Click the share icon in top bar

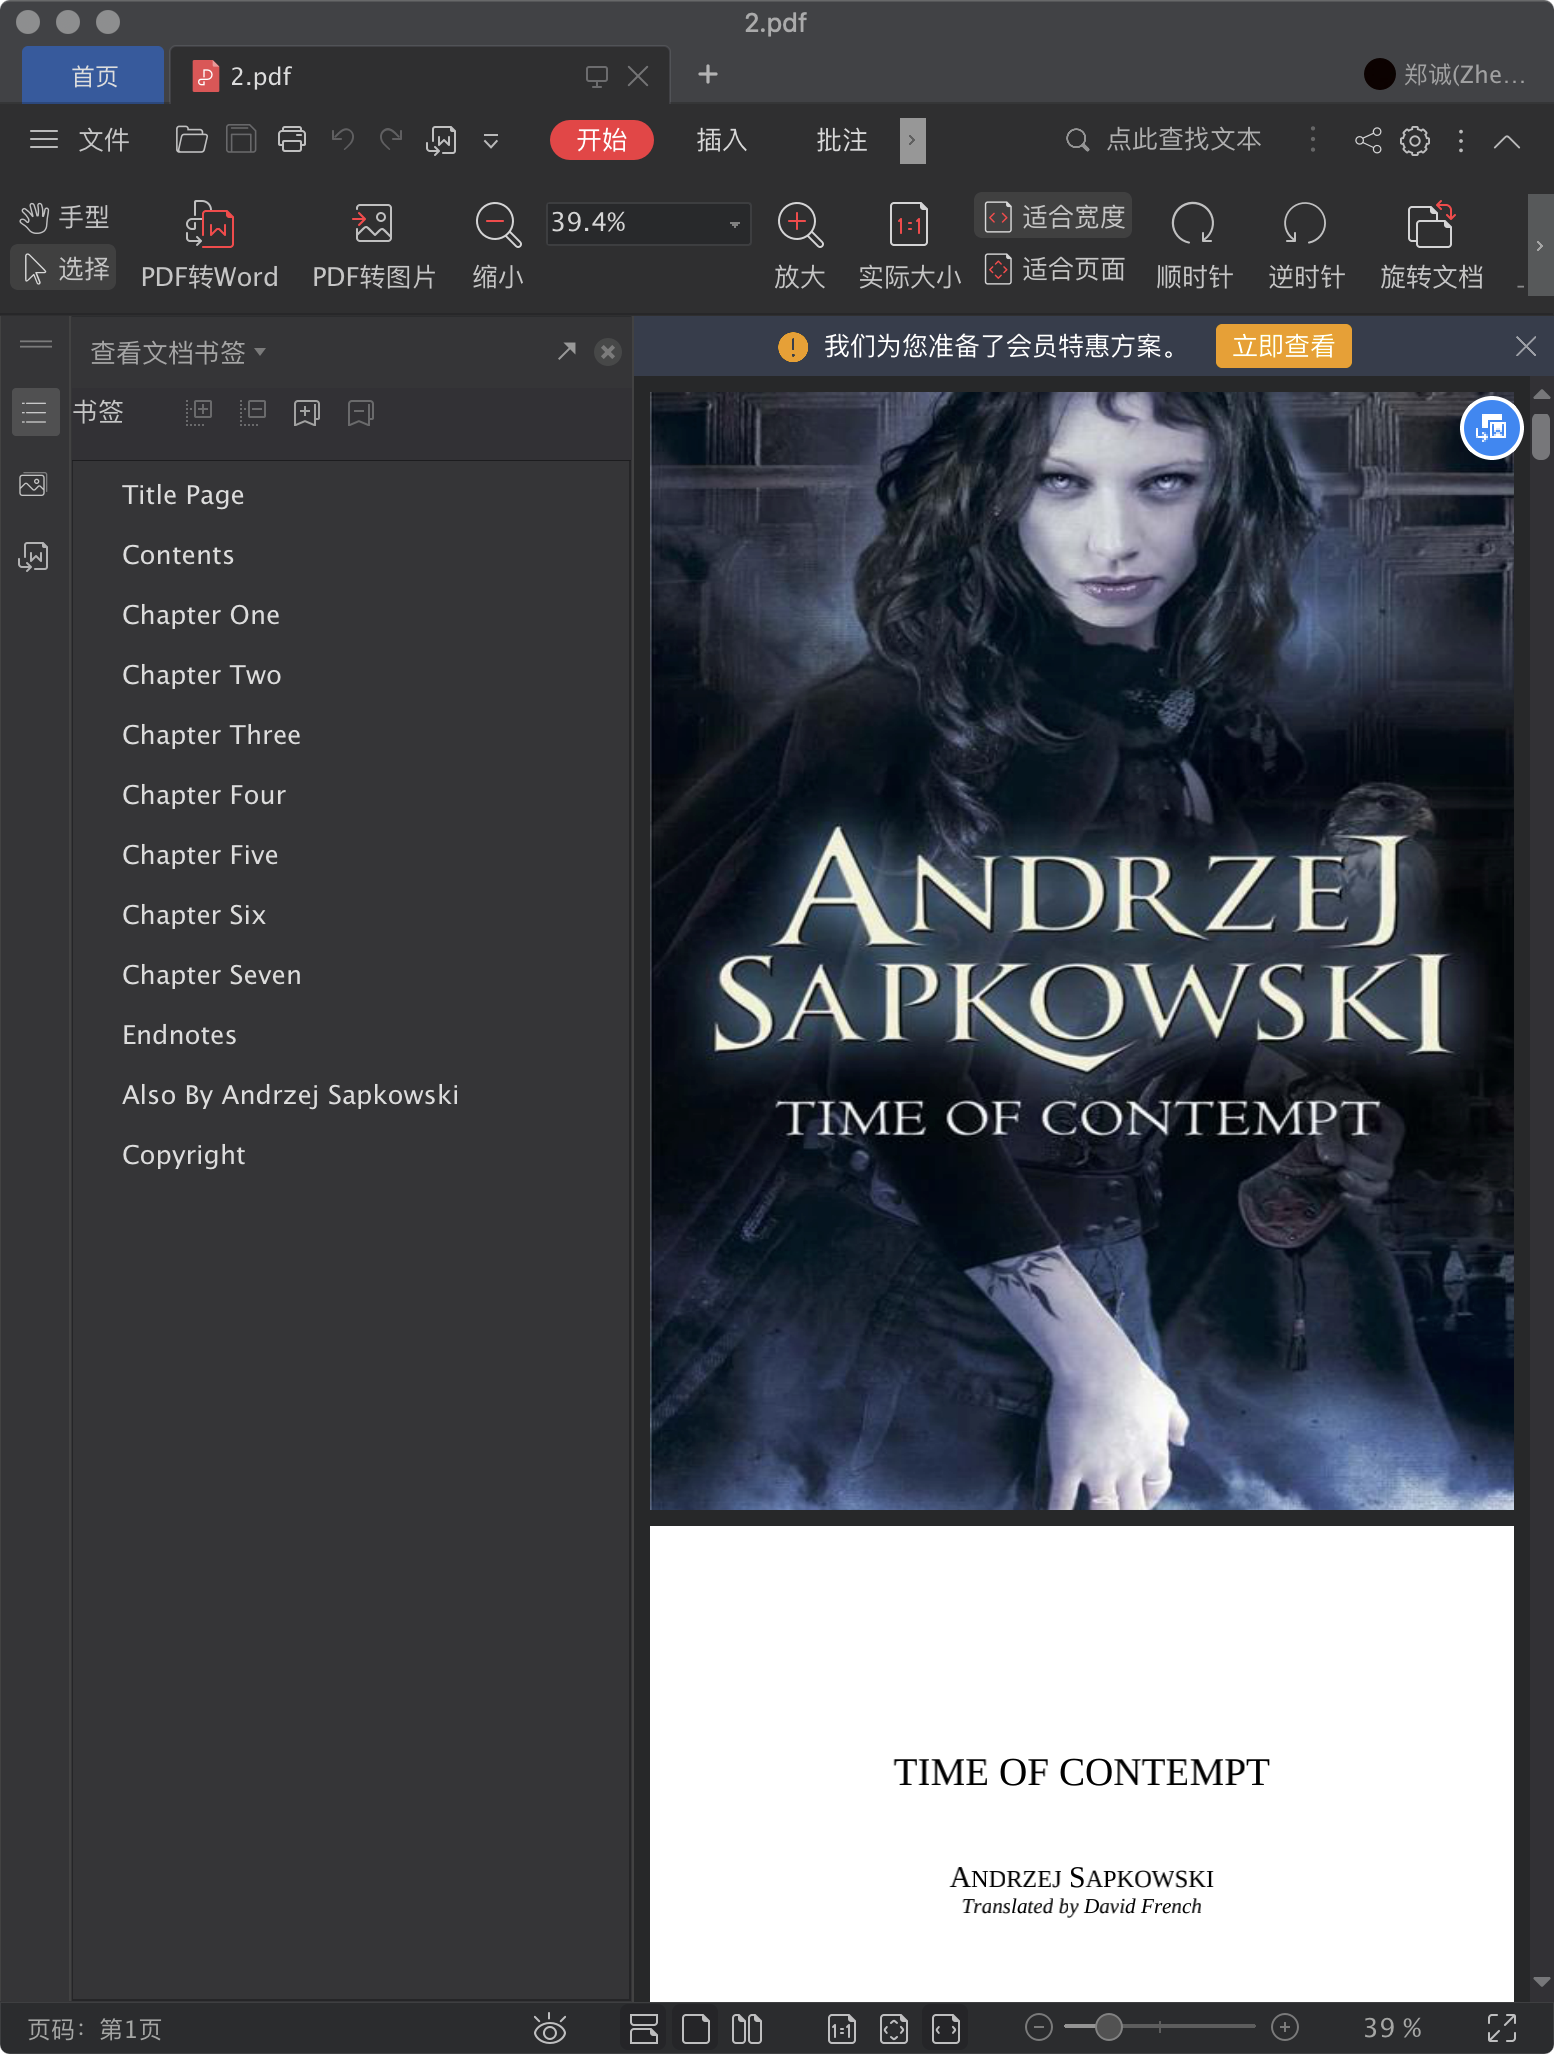1367,141
